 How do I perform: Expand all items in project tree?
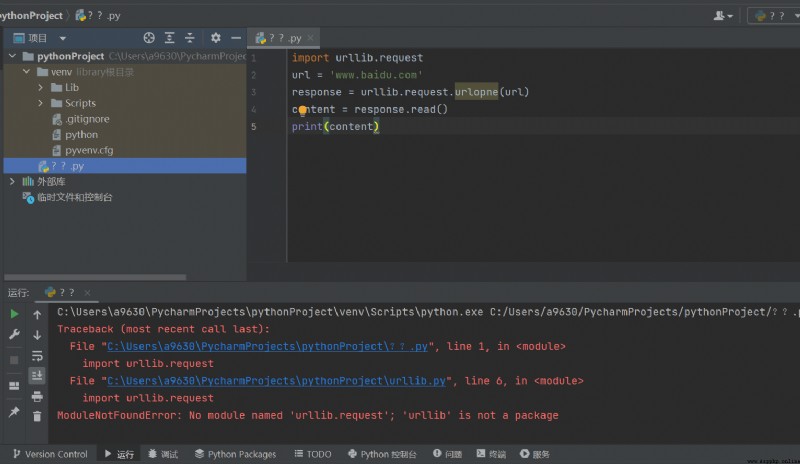pyautogui.click(x=169, y=38)
